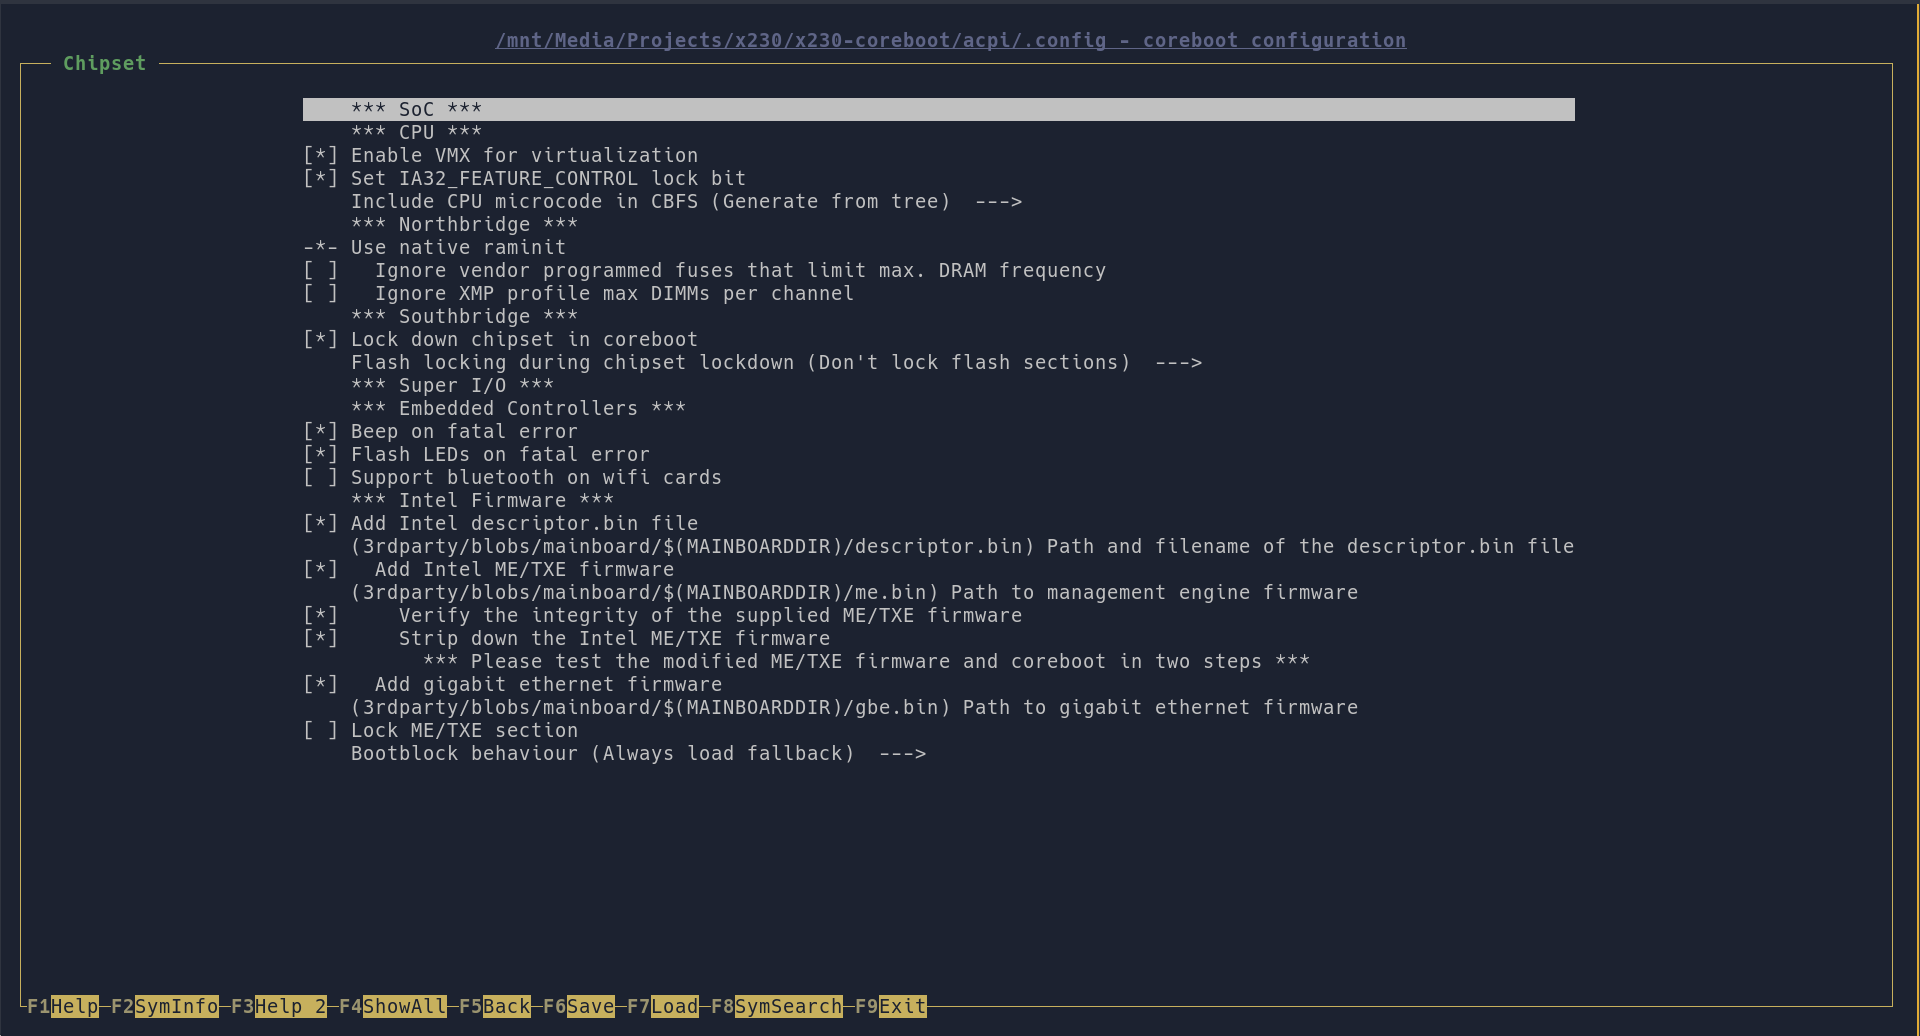The image size is (1920, 1036).
Task: Click F1 Help button
Action: tap(63, 1006)
